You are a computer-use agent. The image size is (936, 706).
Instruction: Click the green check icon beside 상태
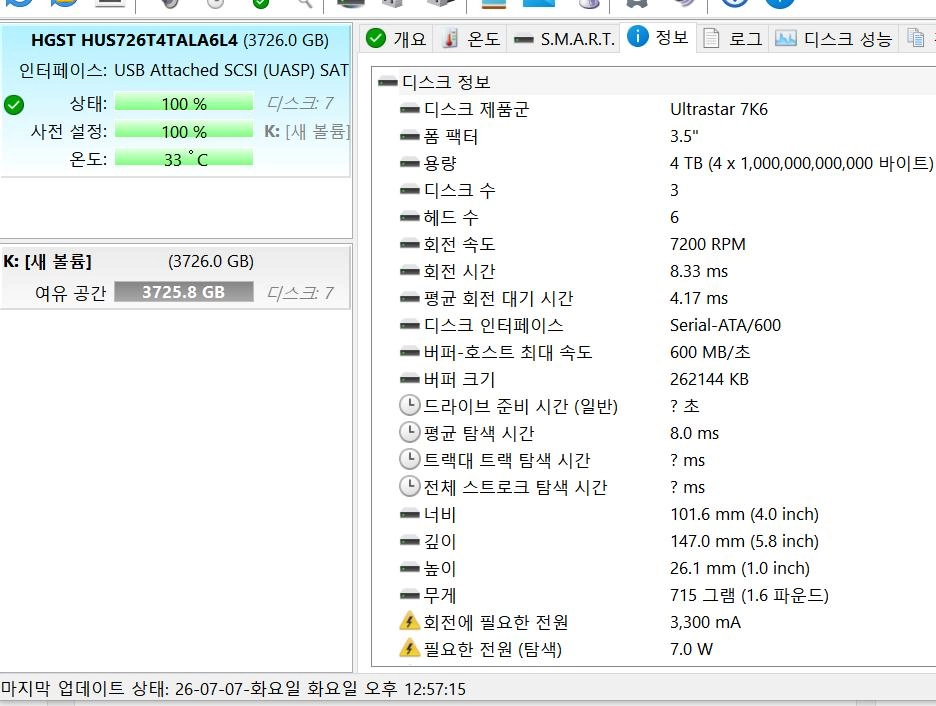[14, 104]
